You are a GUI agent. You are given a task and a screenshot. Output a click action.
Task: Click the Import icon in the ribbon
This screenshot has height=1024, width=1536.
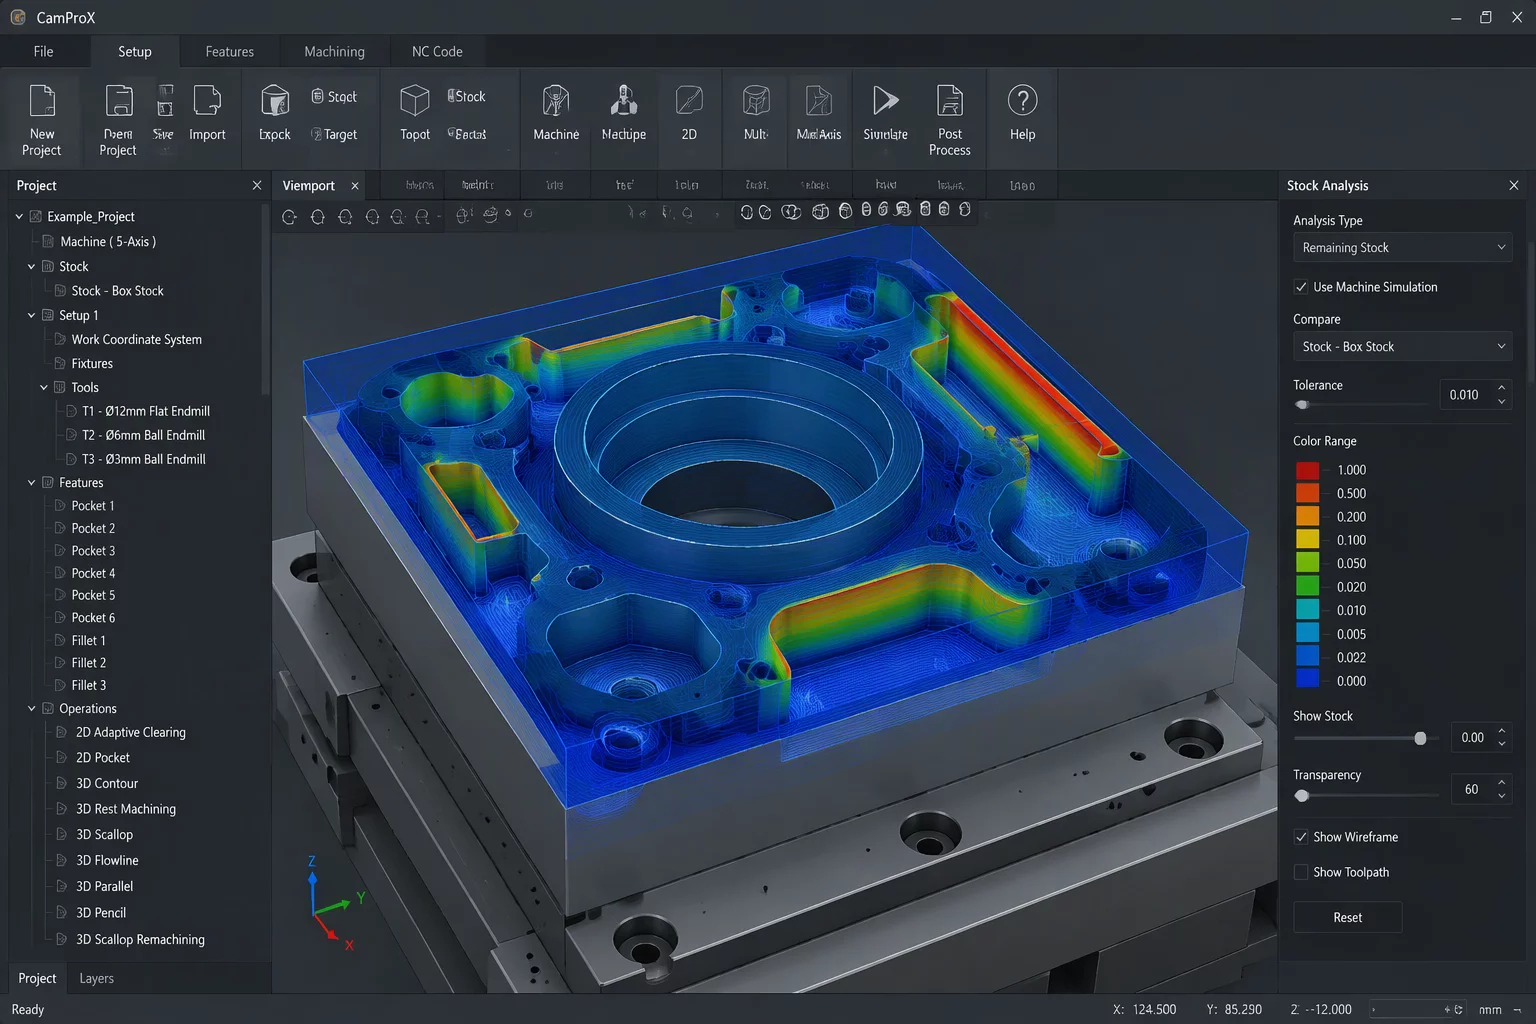click(207, 101)
